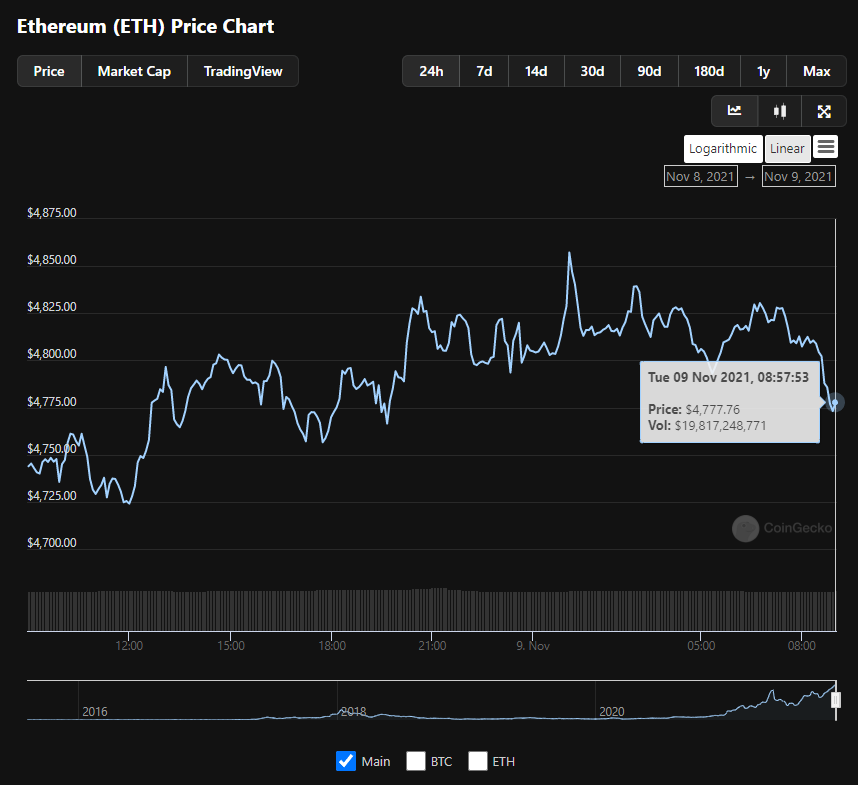The height and width of the screenshot is (785, 858).
Task: Click the 05:00 time axis label
Action: click(x=701, y=646)
